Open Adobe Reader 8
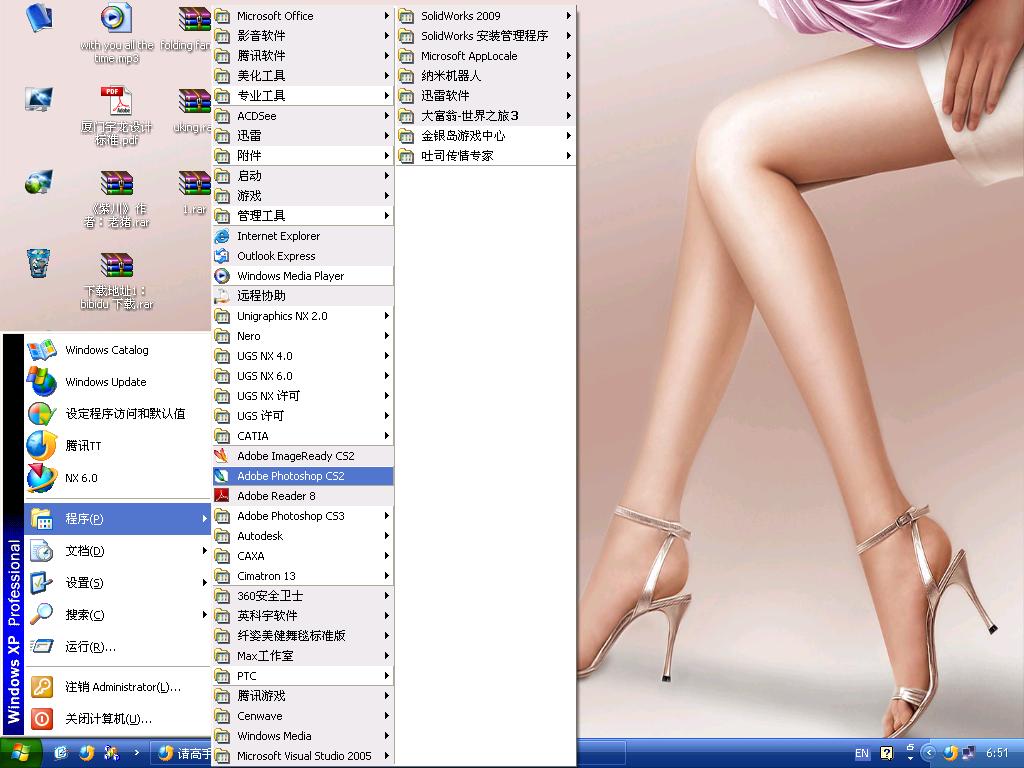The width and height of the screenshot is (1024, 768). click(x=303, y=496)
